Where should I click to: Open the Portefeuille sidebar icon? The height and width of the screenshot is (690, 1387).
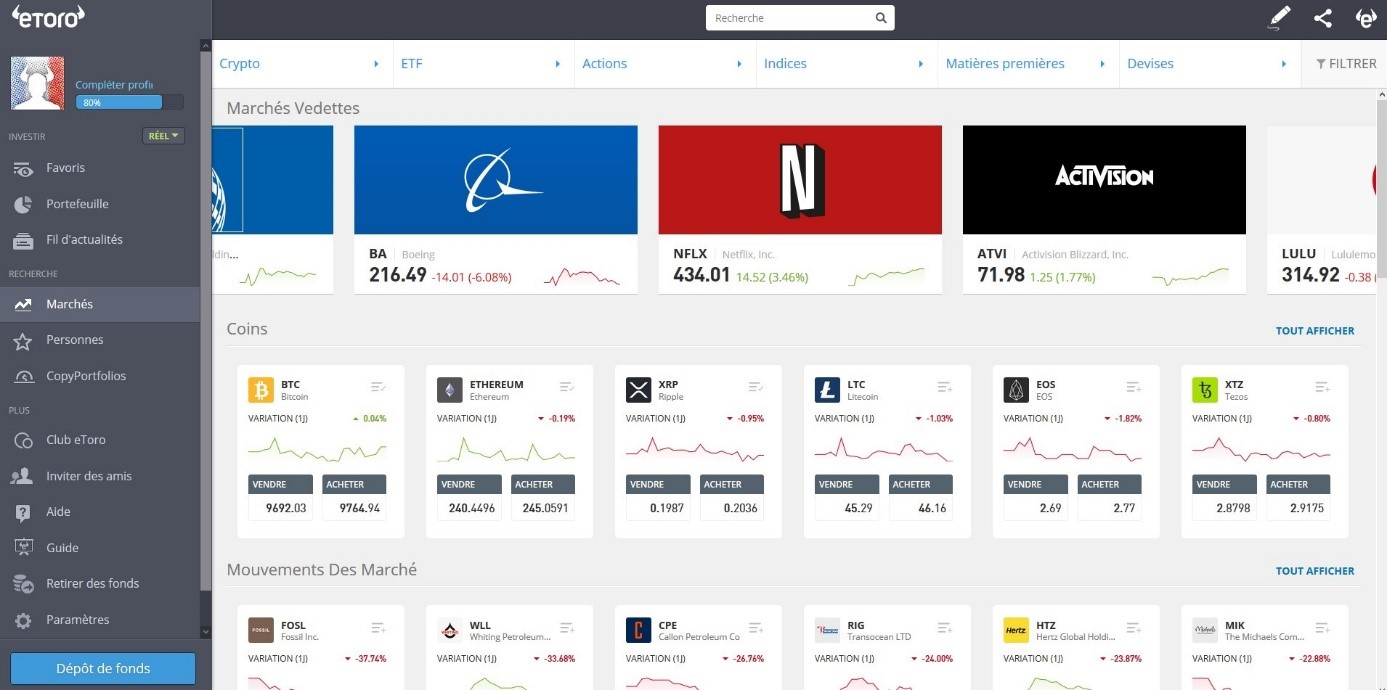point(28,203)
